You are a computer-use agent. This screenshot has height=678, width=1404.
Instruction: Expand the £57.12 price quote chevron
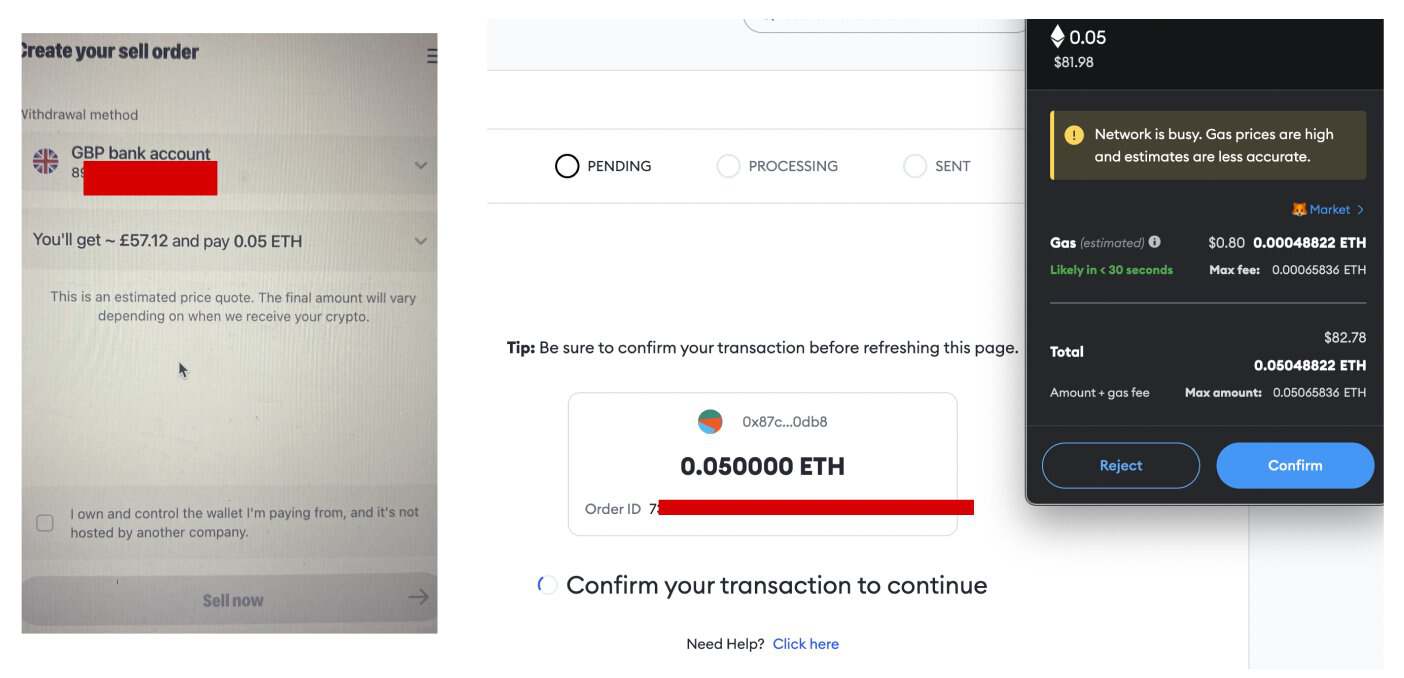(x=421, y=241)
